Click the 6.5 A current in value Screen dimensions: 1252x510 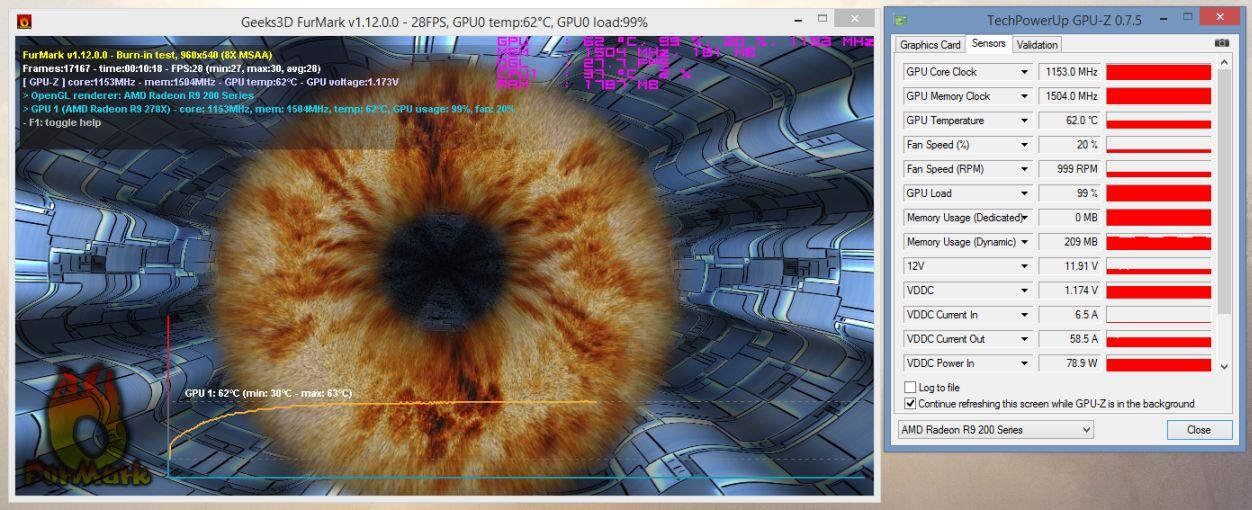1069,314
